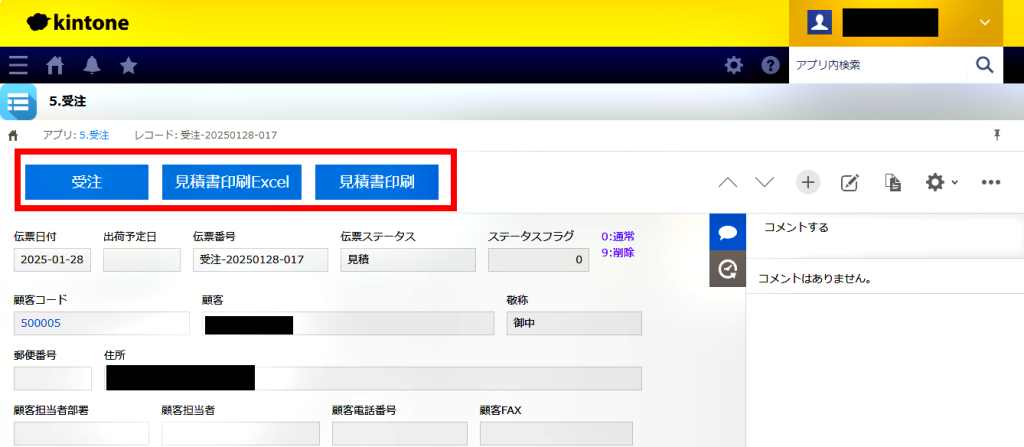Click the 顧客電話番号 field
The image size is (1024, 447).
pos(400,434)
